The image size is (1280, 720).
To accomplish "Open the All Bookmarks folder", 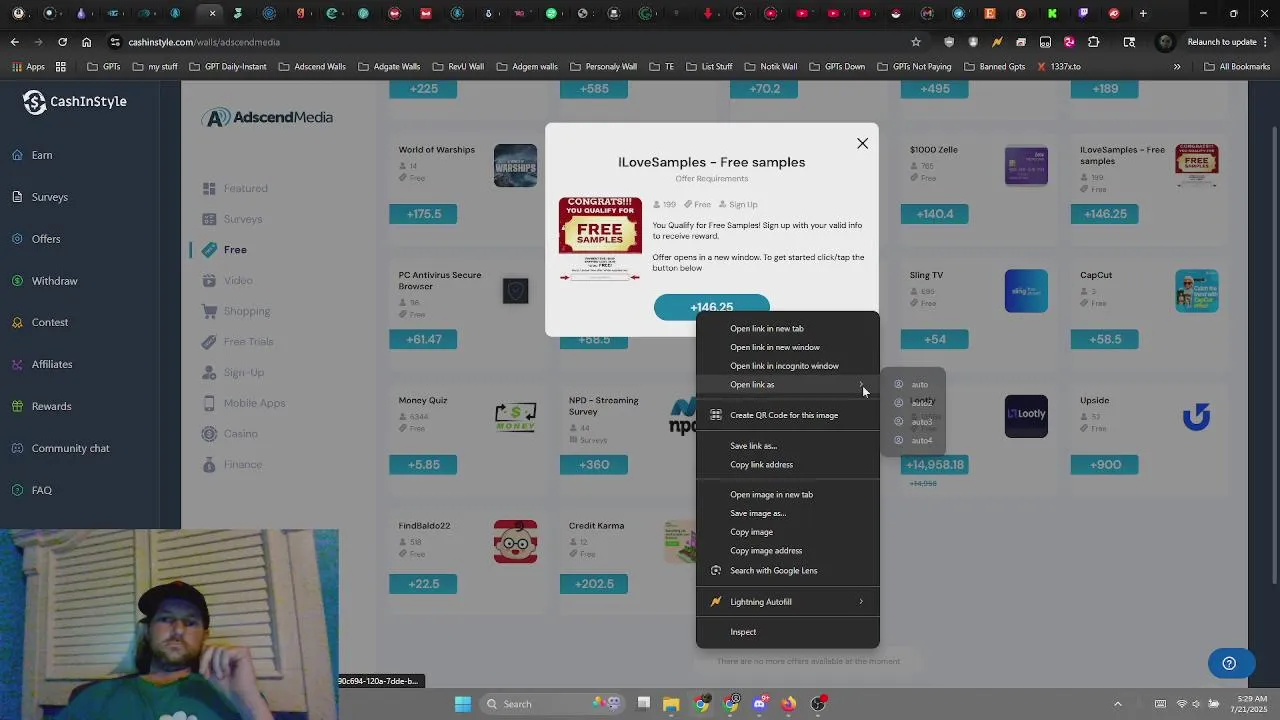I will [1237, 67].
